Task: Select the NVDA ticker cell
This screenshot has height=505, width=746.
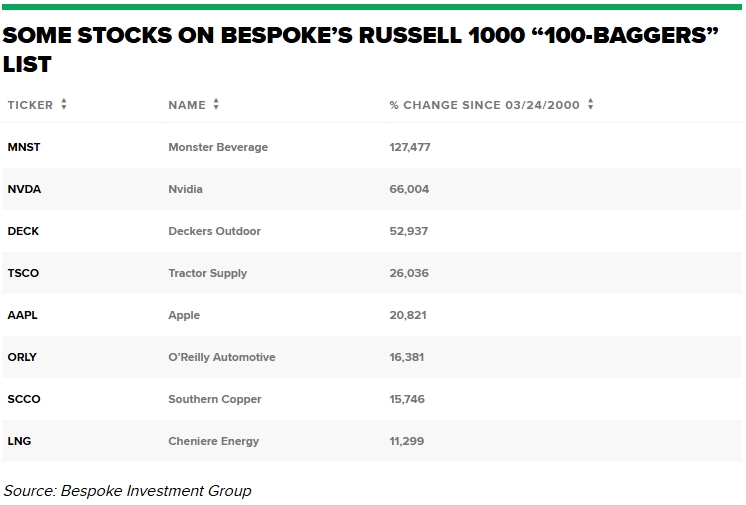Action: [24, 189]
